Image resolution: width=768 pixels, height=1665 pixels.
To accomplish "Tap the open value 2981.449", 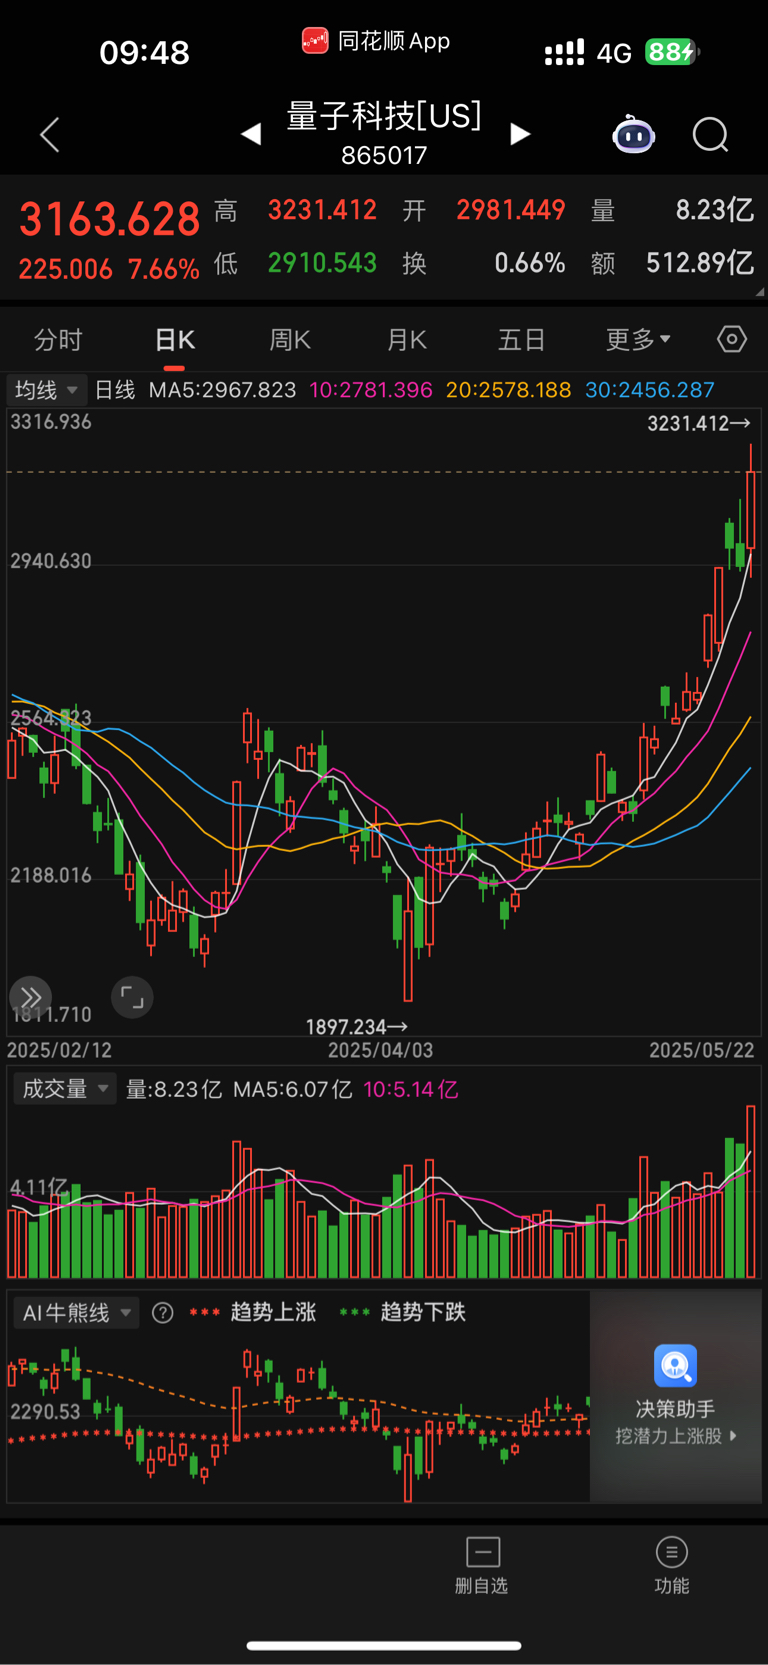I will [511, 210].
